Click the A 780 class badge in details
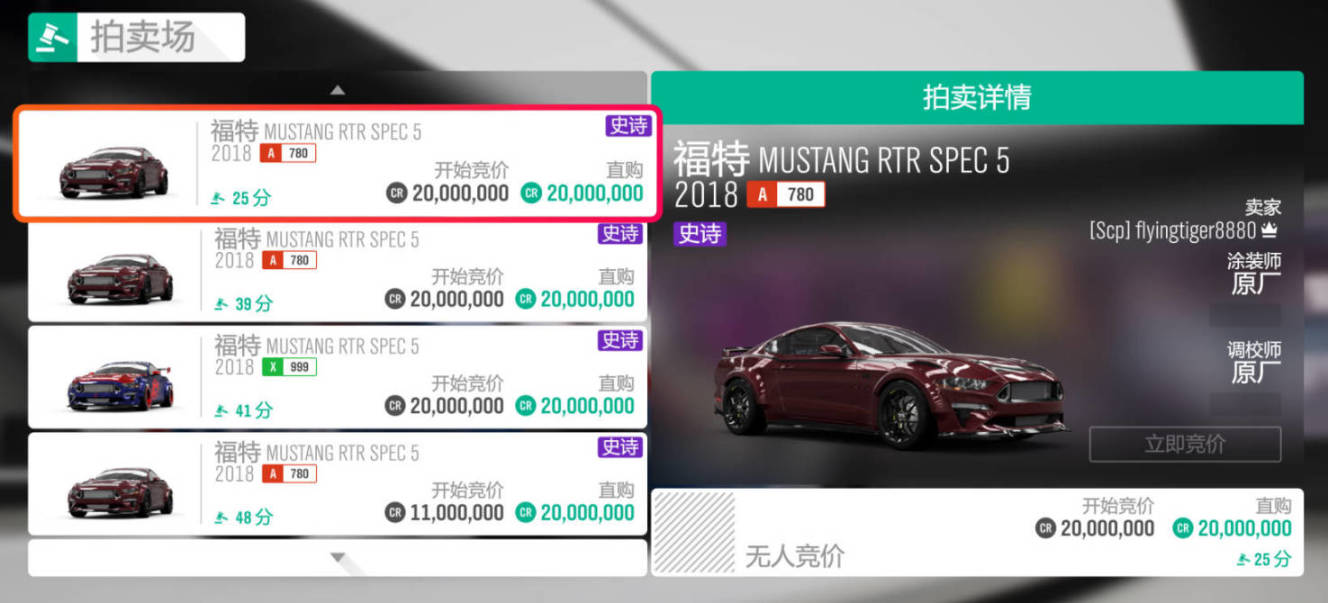This screenshot has width=1328, height=603. [786, 194]
